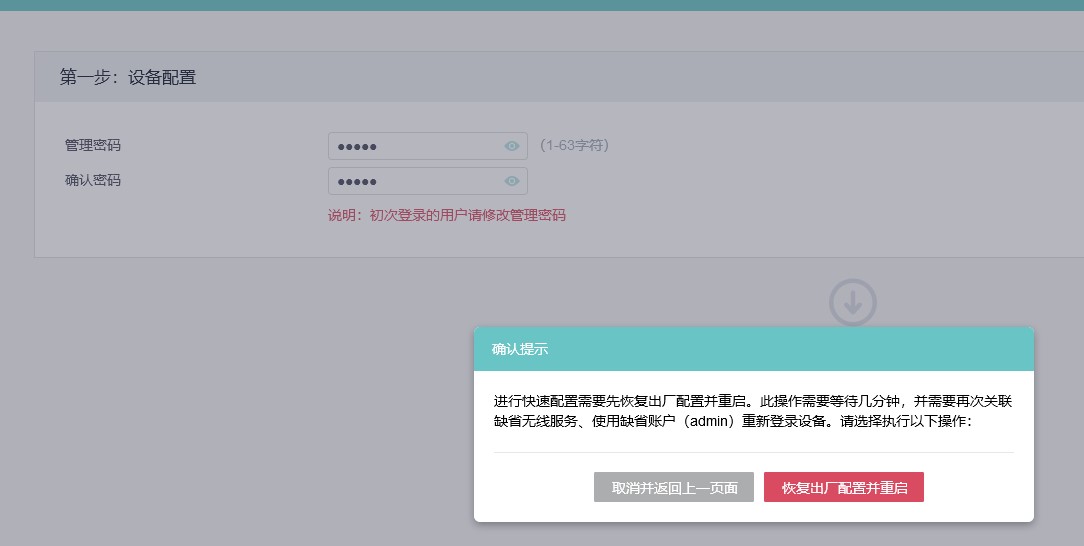
Task: Click the red 说明 note about changing password
Action: (x=447, y=215)
